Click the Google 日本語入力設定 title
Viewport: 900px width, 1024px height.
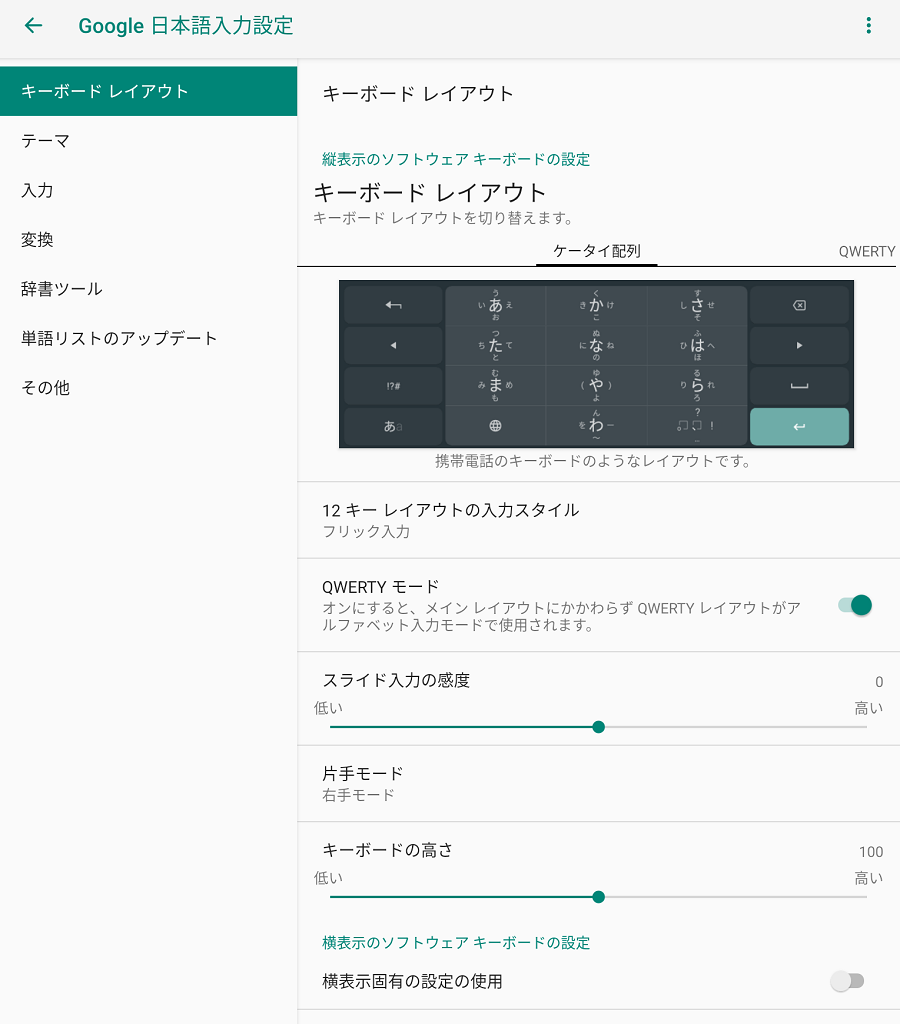click(185, 25)
